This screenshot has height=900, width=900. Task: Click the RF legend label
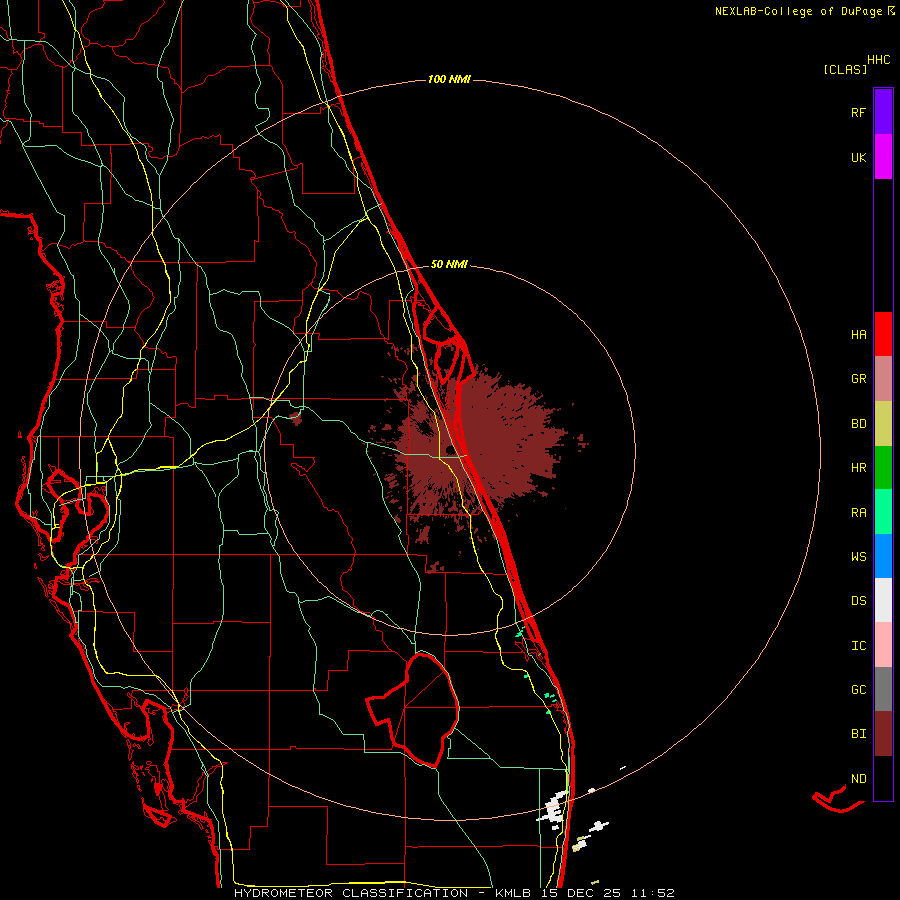coord(858,112)
